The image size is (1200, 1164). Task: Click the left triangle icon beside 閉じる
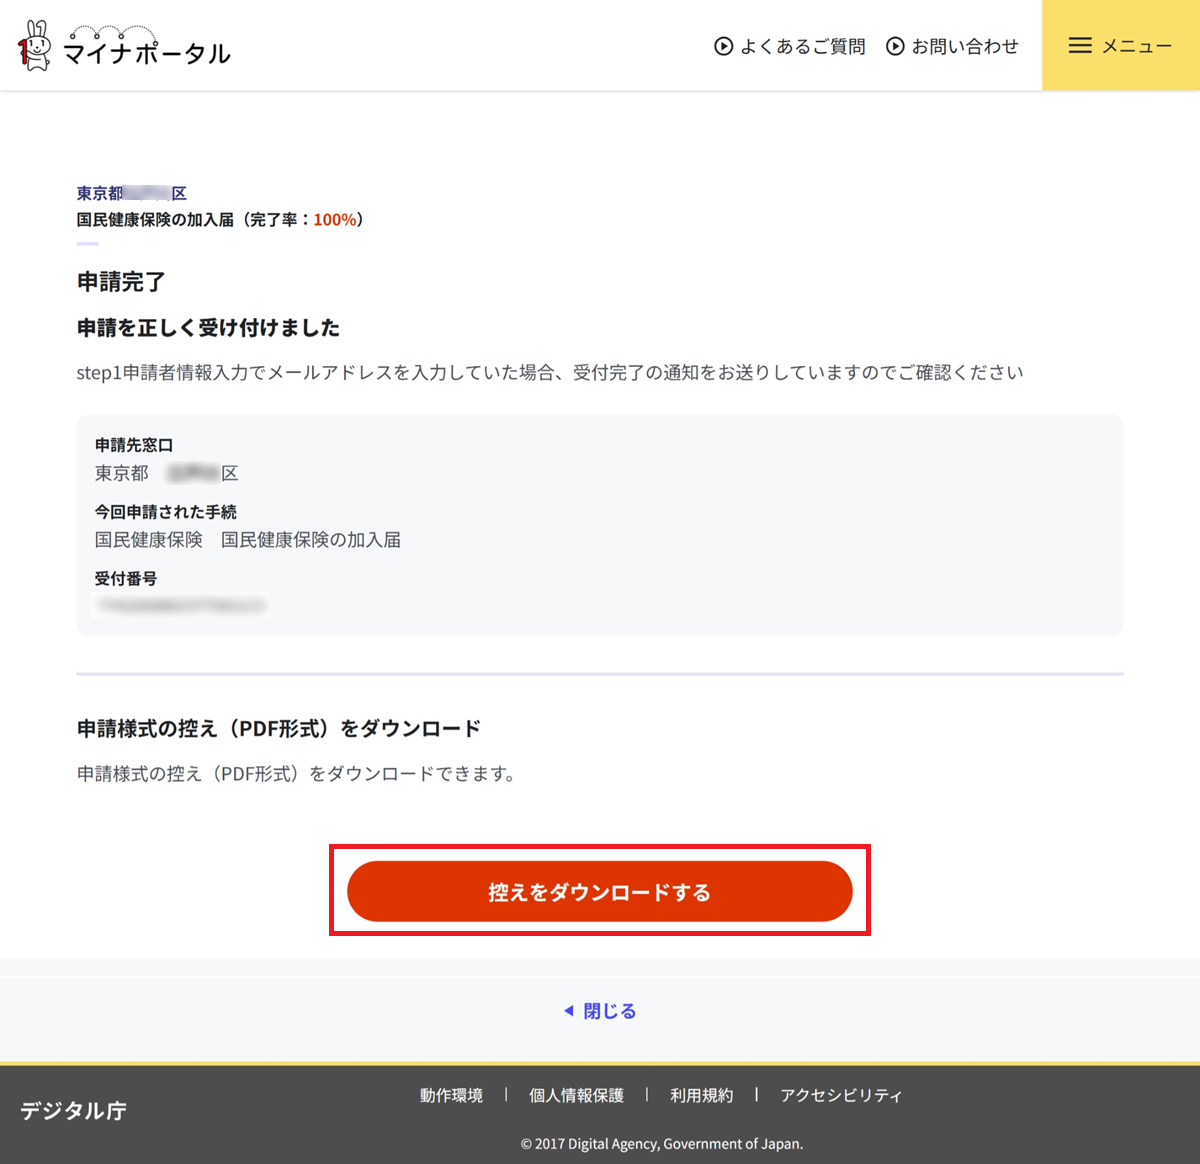coord(569,1011)
